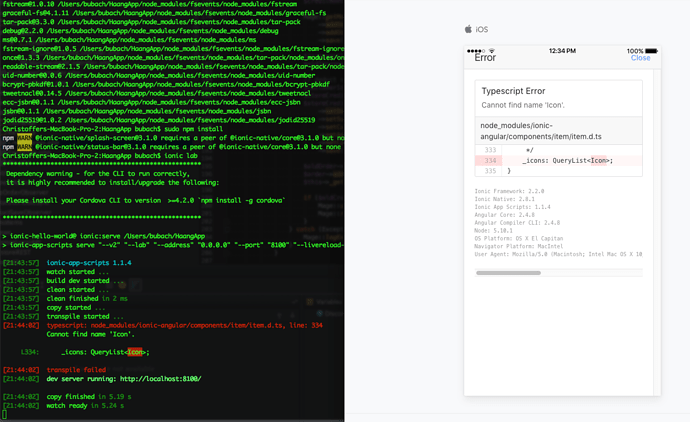The height and width of the screenshot is (422, 690).
Task: Click Cordova CLI install instruction in terminal
Action: 145,200
